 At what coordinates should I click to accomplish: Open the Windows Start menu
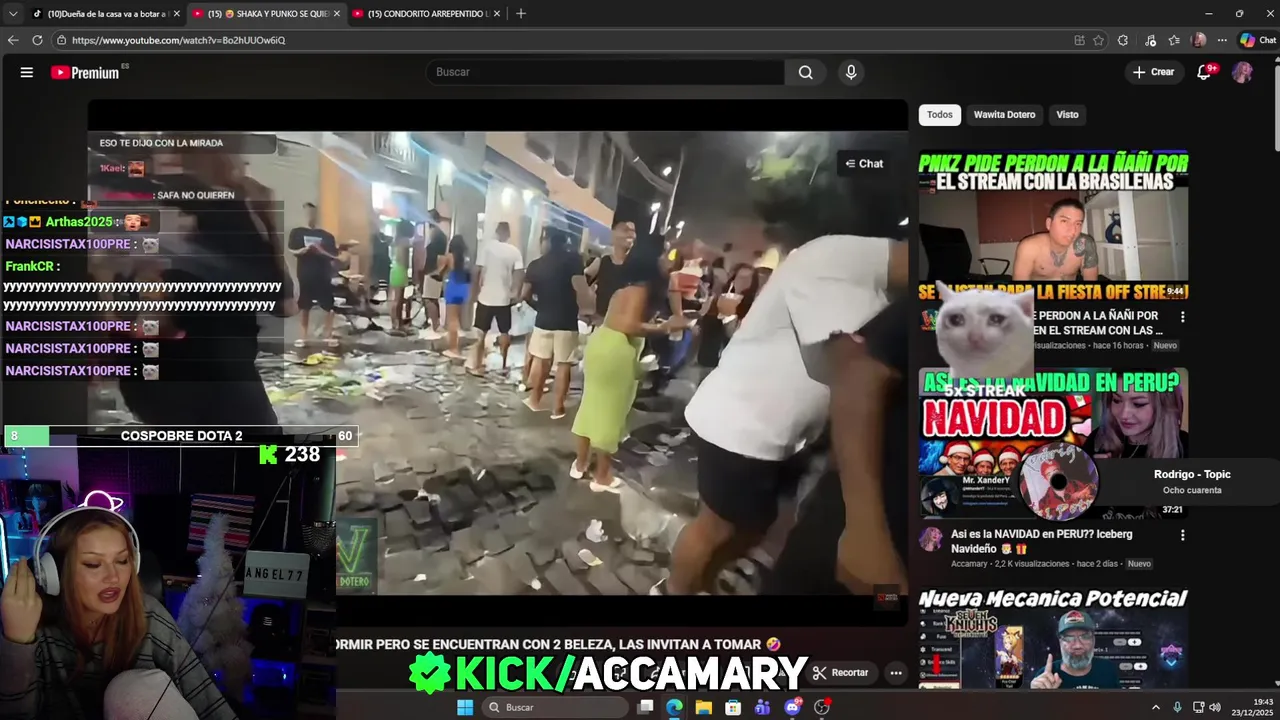465,707
